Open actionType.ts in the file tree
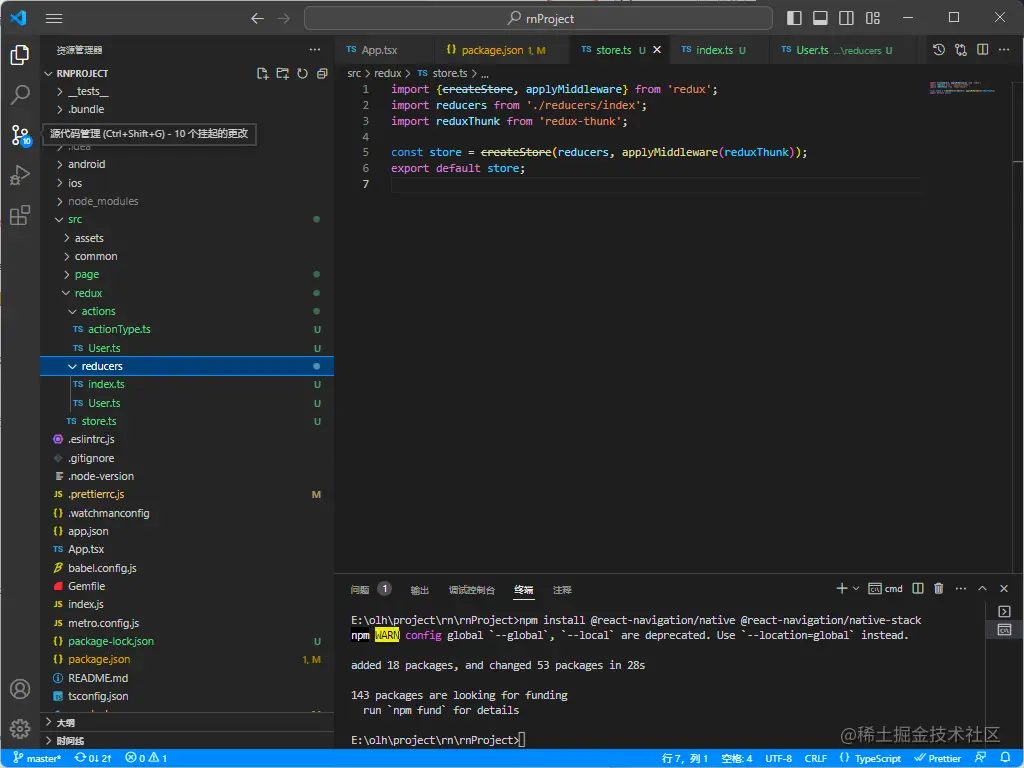The image size is (1024, 768). tap(119, 329)
